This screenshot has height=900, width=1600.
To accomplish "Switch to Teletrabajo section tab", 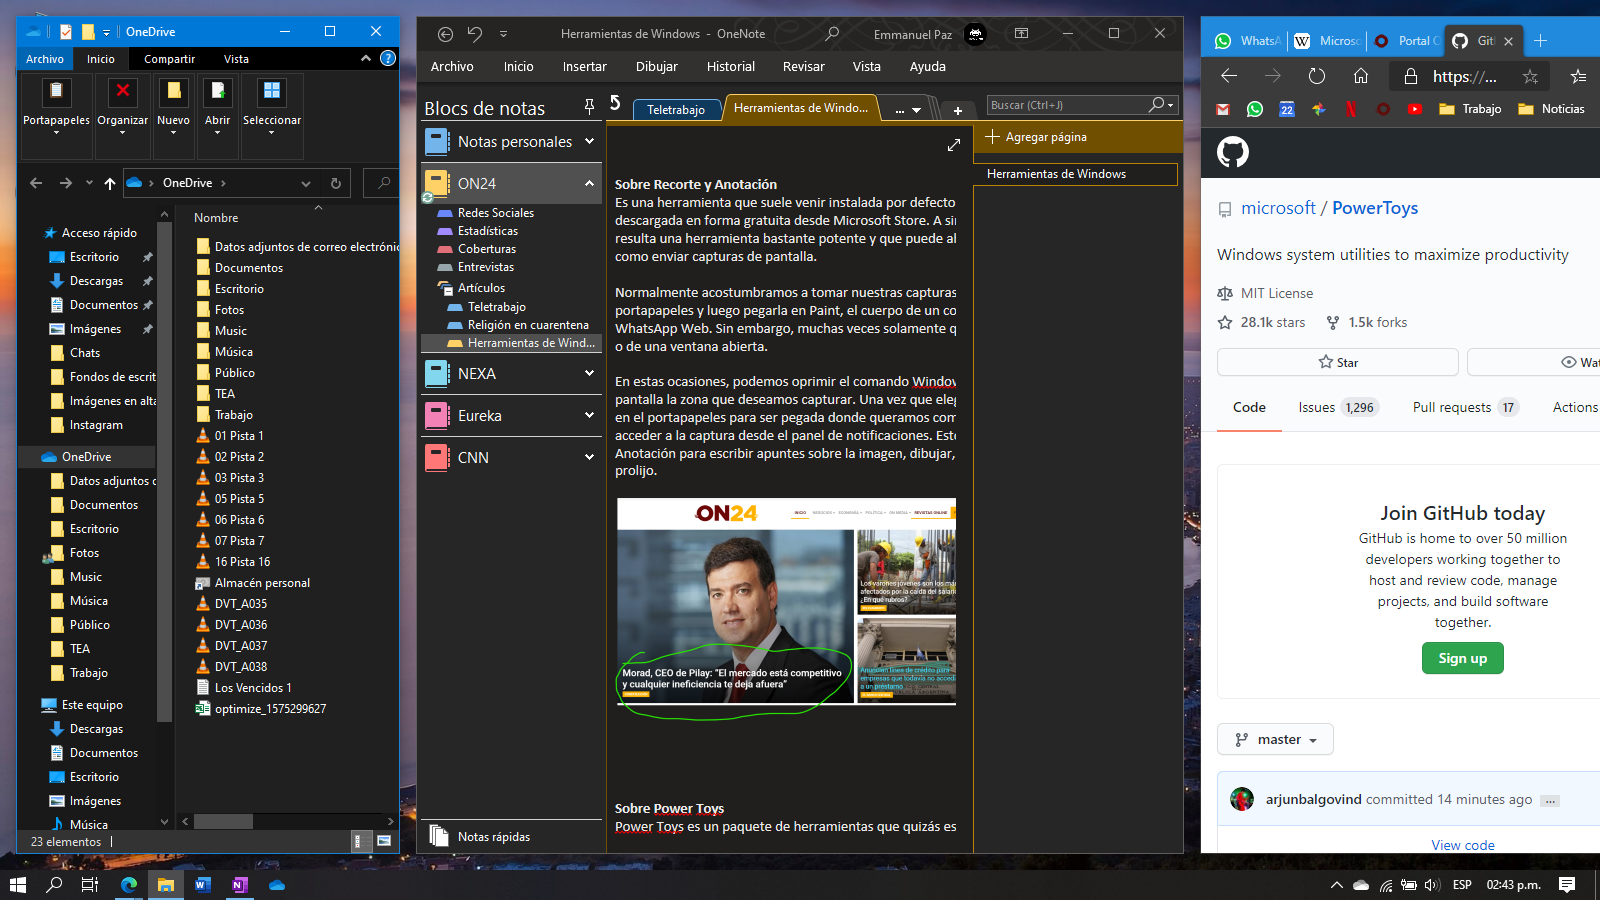I will tap(676, 110).
